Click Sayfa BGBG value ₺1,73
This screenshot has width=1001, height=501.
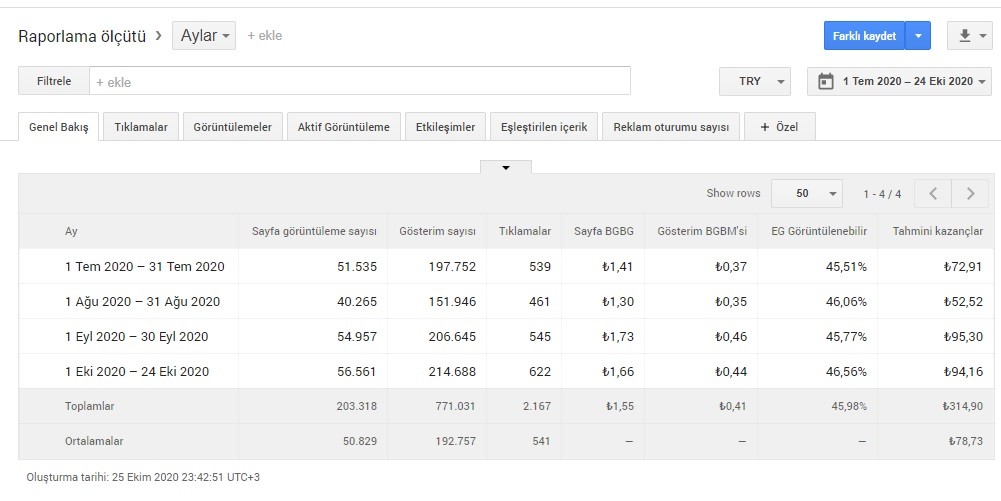point(618,337)
